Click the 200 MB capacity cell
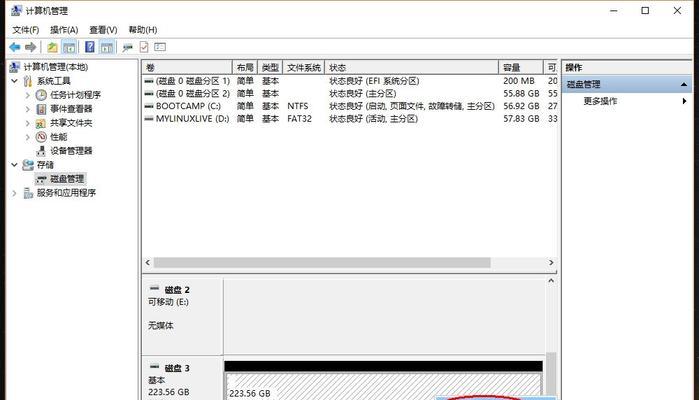This screenshot has width=699, height=400. (x=518, y=81)
